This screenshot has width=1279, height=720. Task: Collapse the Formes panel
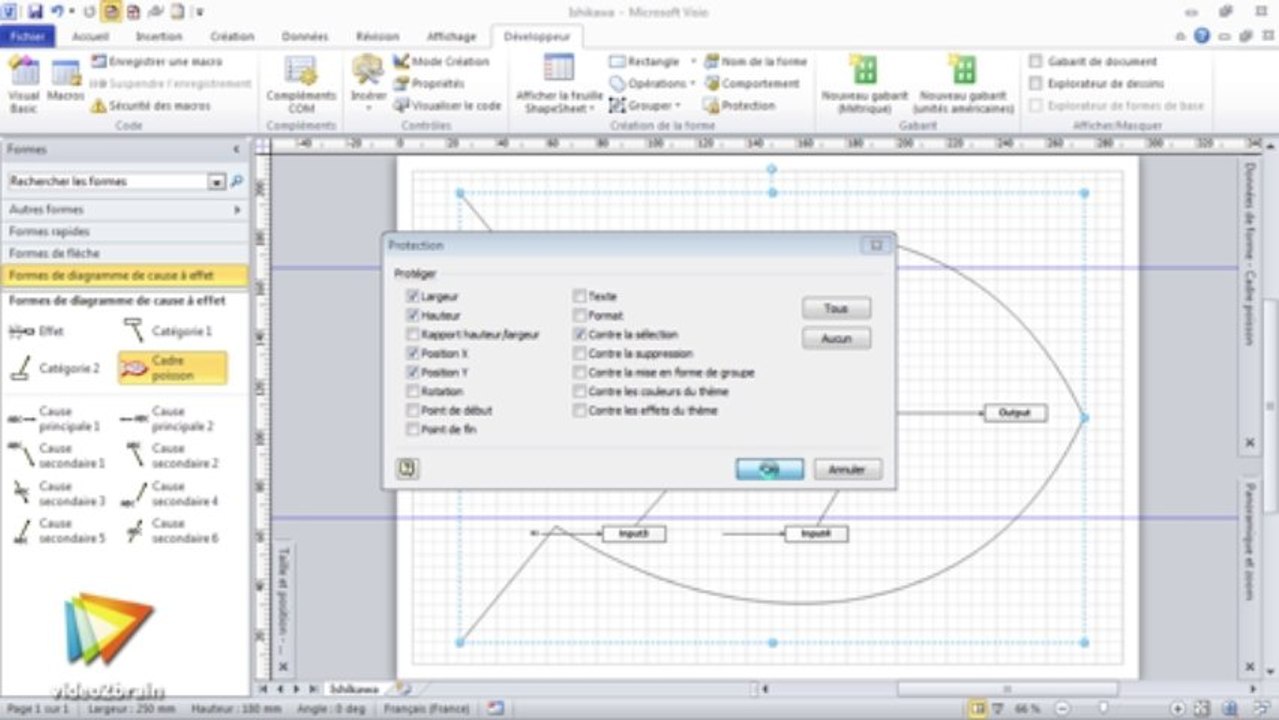pos(236,149)
